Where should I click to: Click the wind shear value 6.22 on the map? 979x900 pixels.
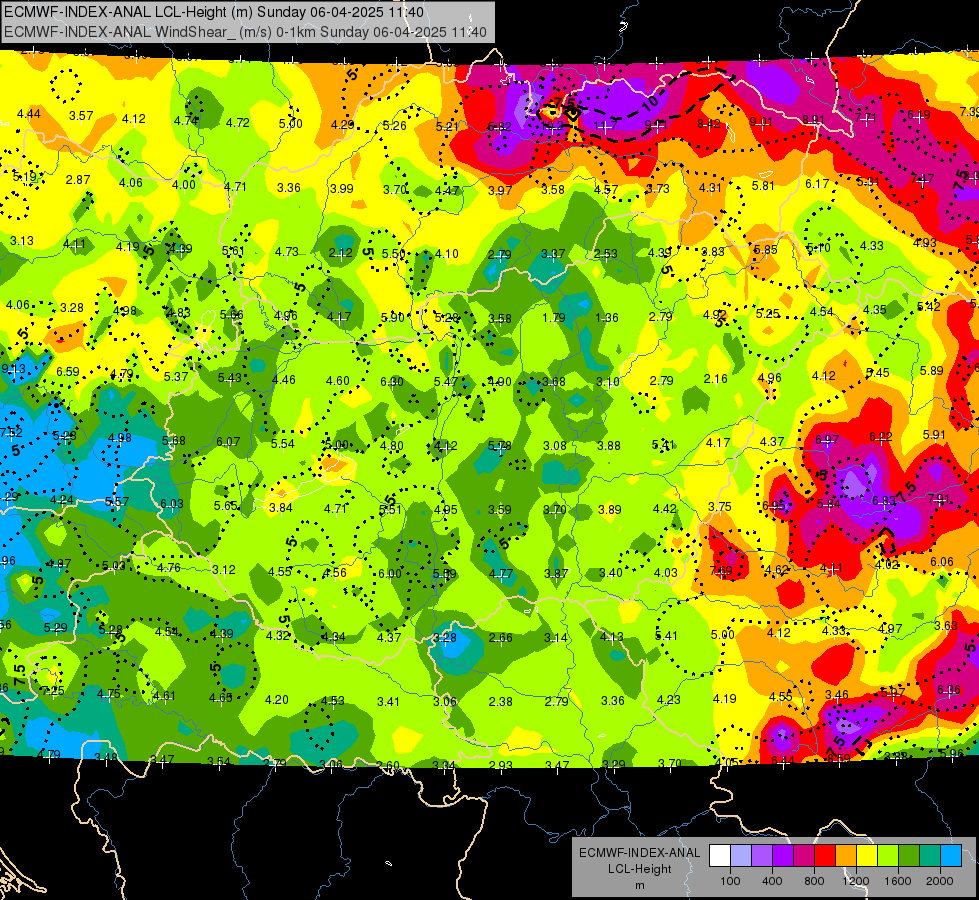click(x=880, y=437)
